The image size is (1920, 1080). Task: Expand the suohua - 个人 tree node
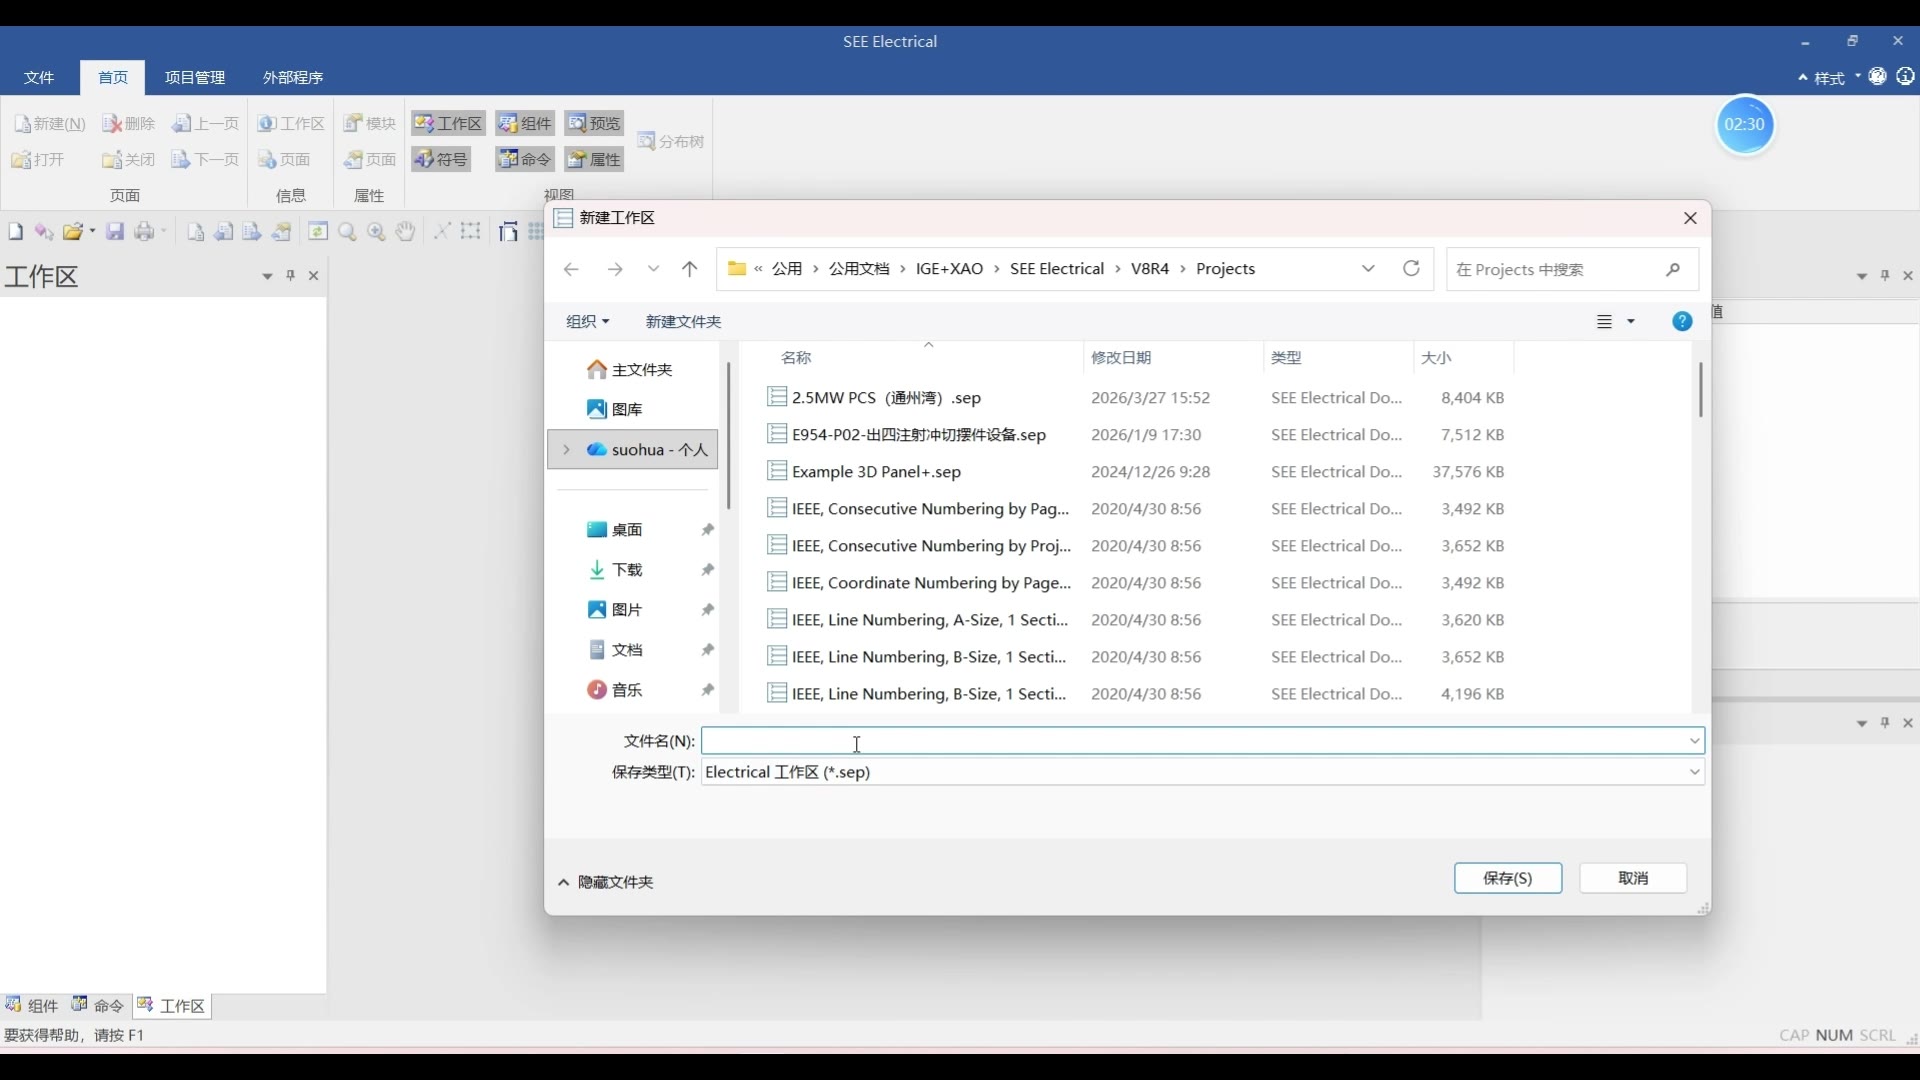pos(566,450)
